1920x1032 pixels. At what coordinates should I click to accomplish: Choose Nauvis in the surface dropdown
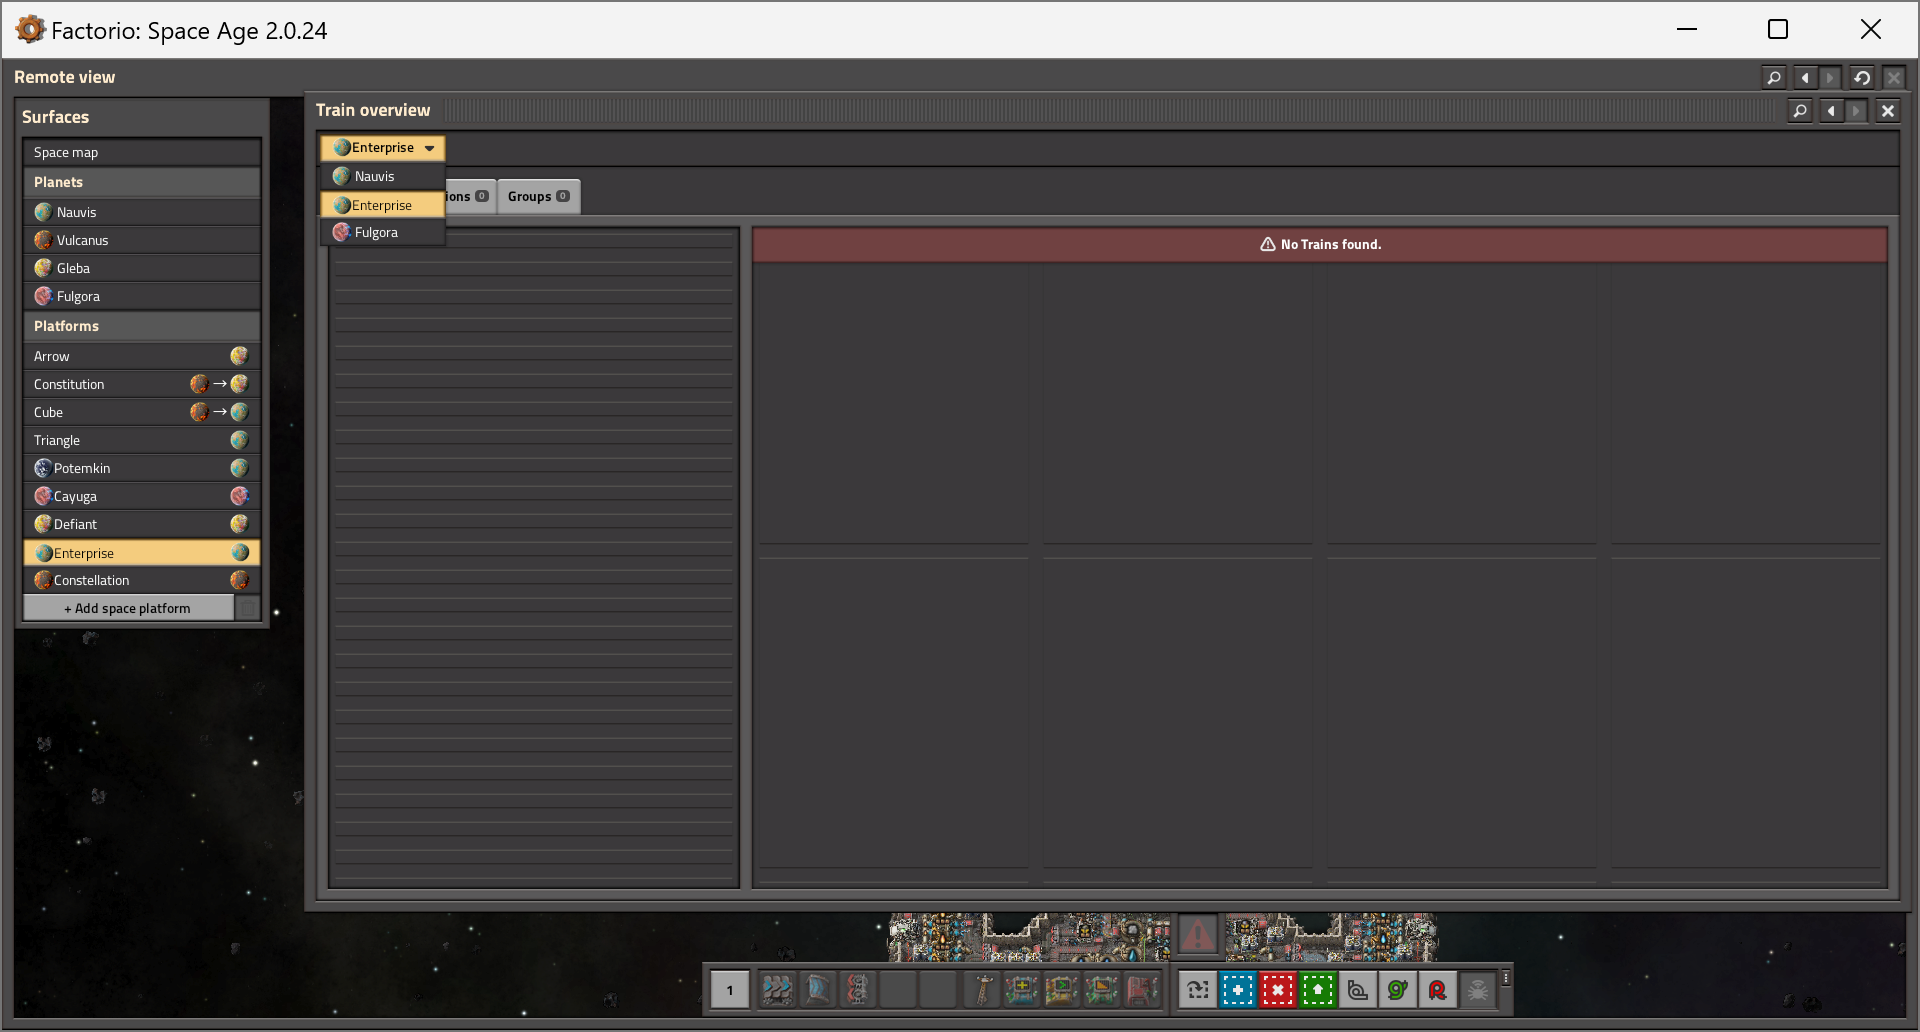[383, 176]
